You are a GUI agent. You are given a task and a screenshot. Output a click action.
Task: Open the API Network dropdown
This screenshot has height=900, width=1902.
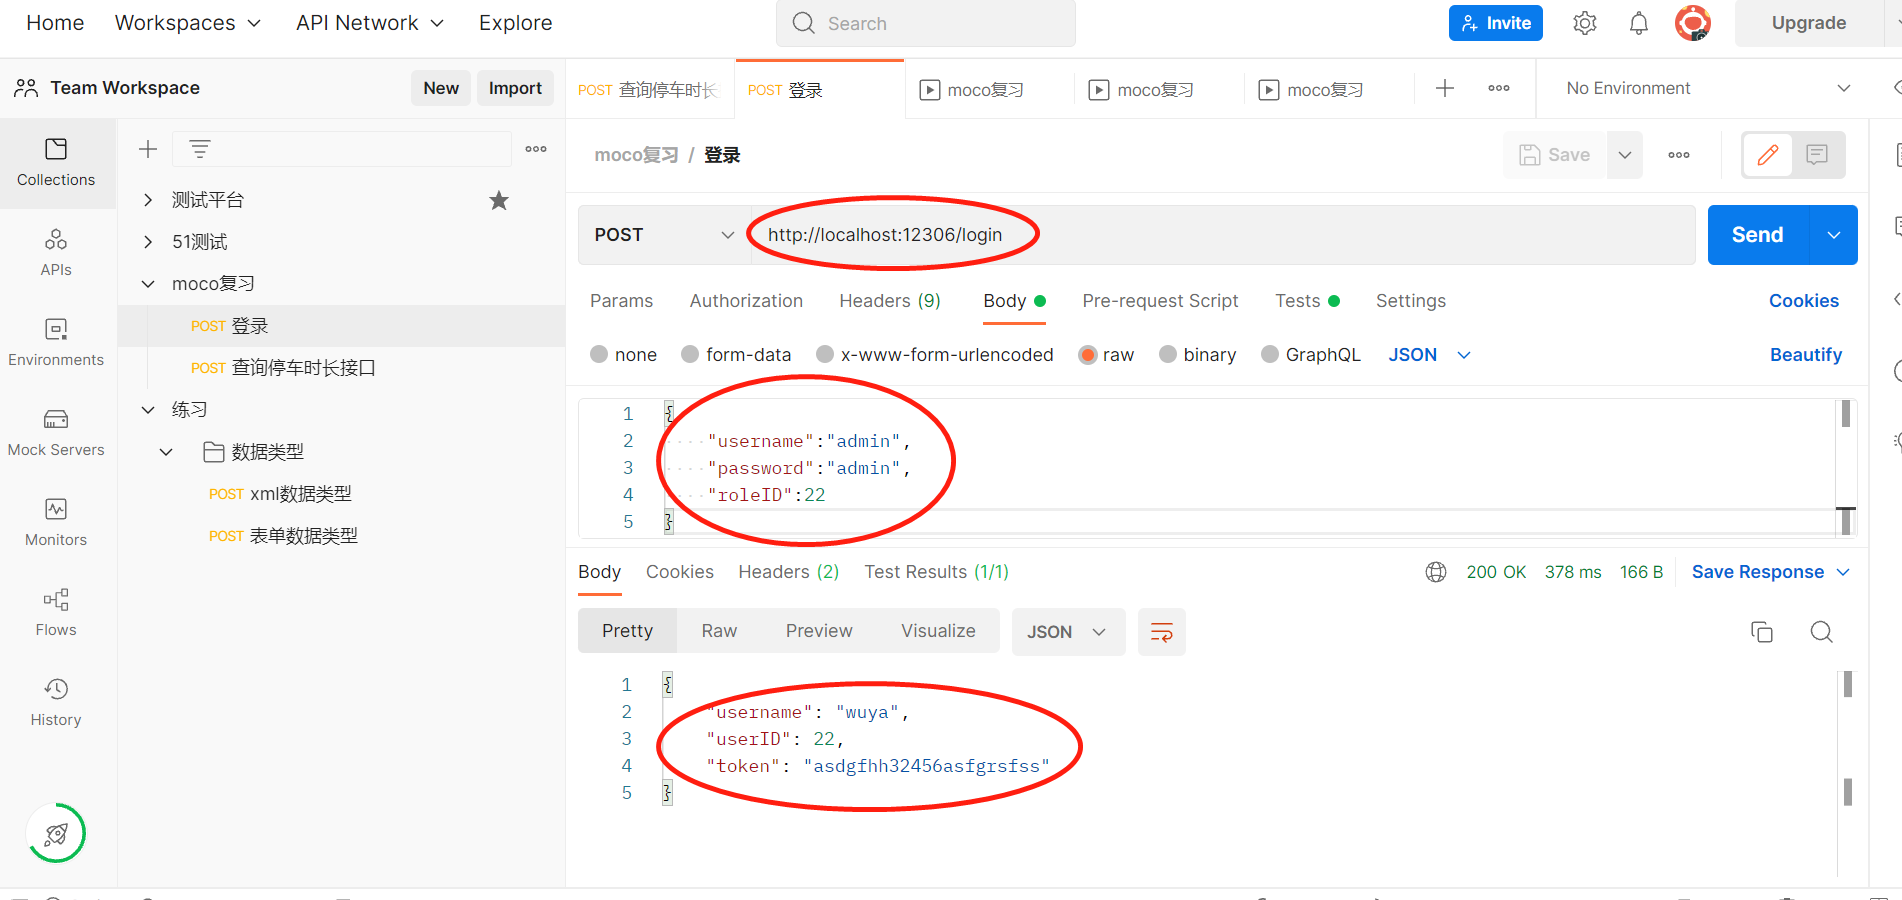pos(369,23)
